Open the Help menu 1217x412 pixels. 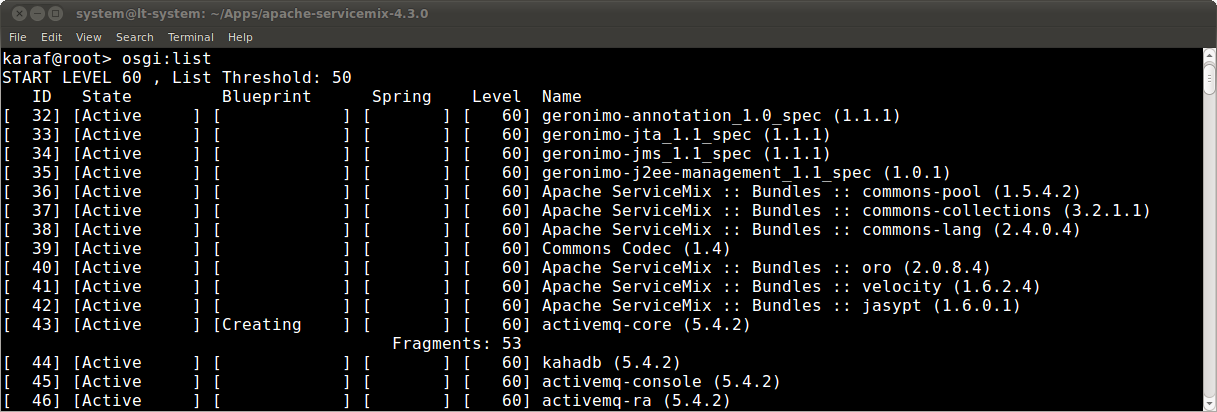pyautogui.click(x=240, y=37)
